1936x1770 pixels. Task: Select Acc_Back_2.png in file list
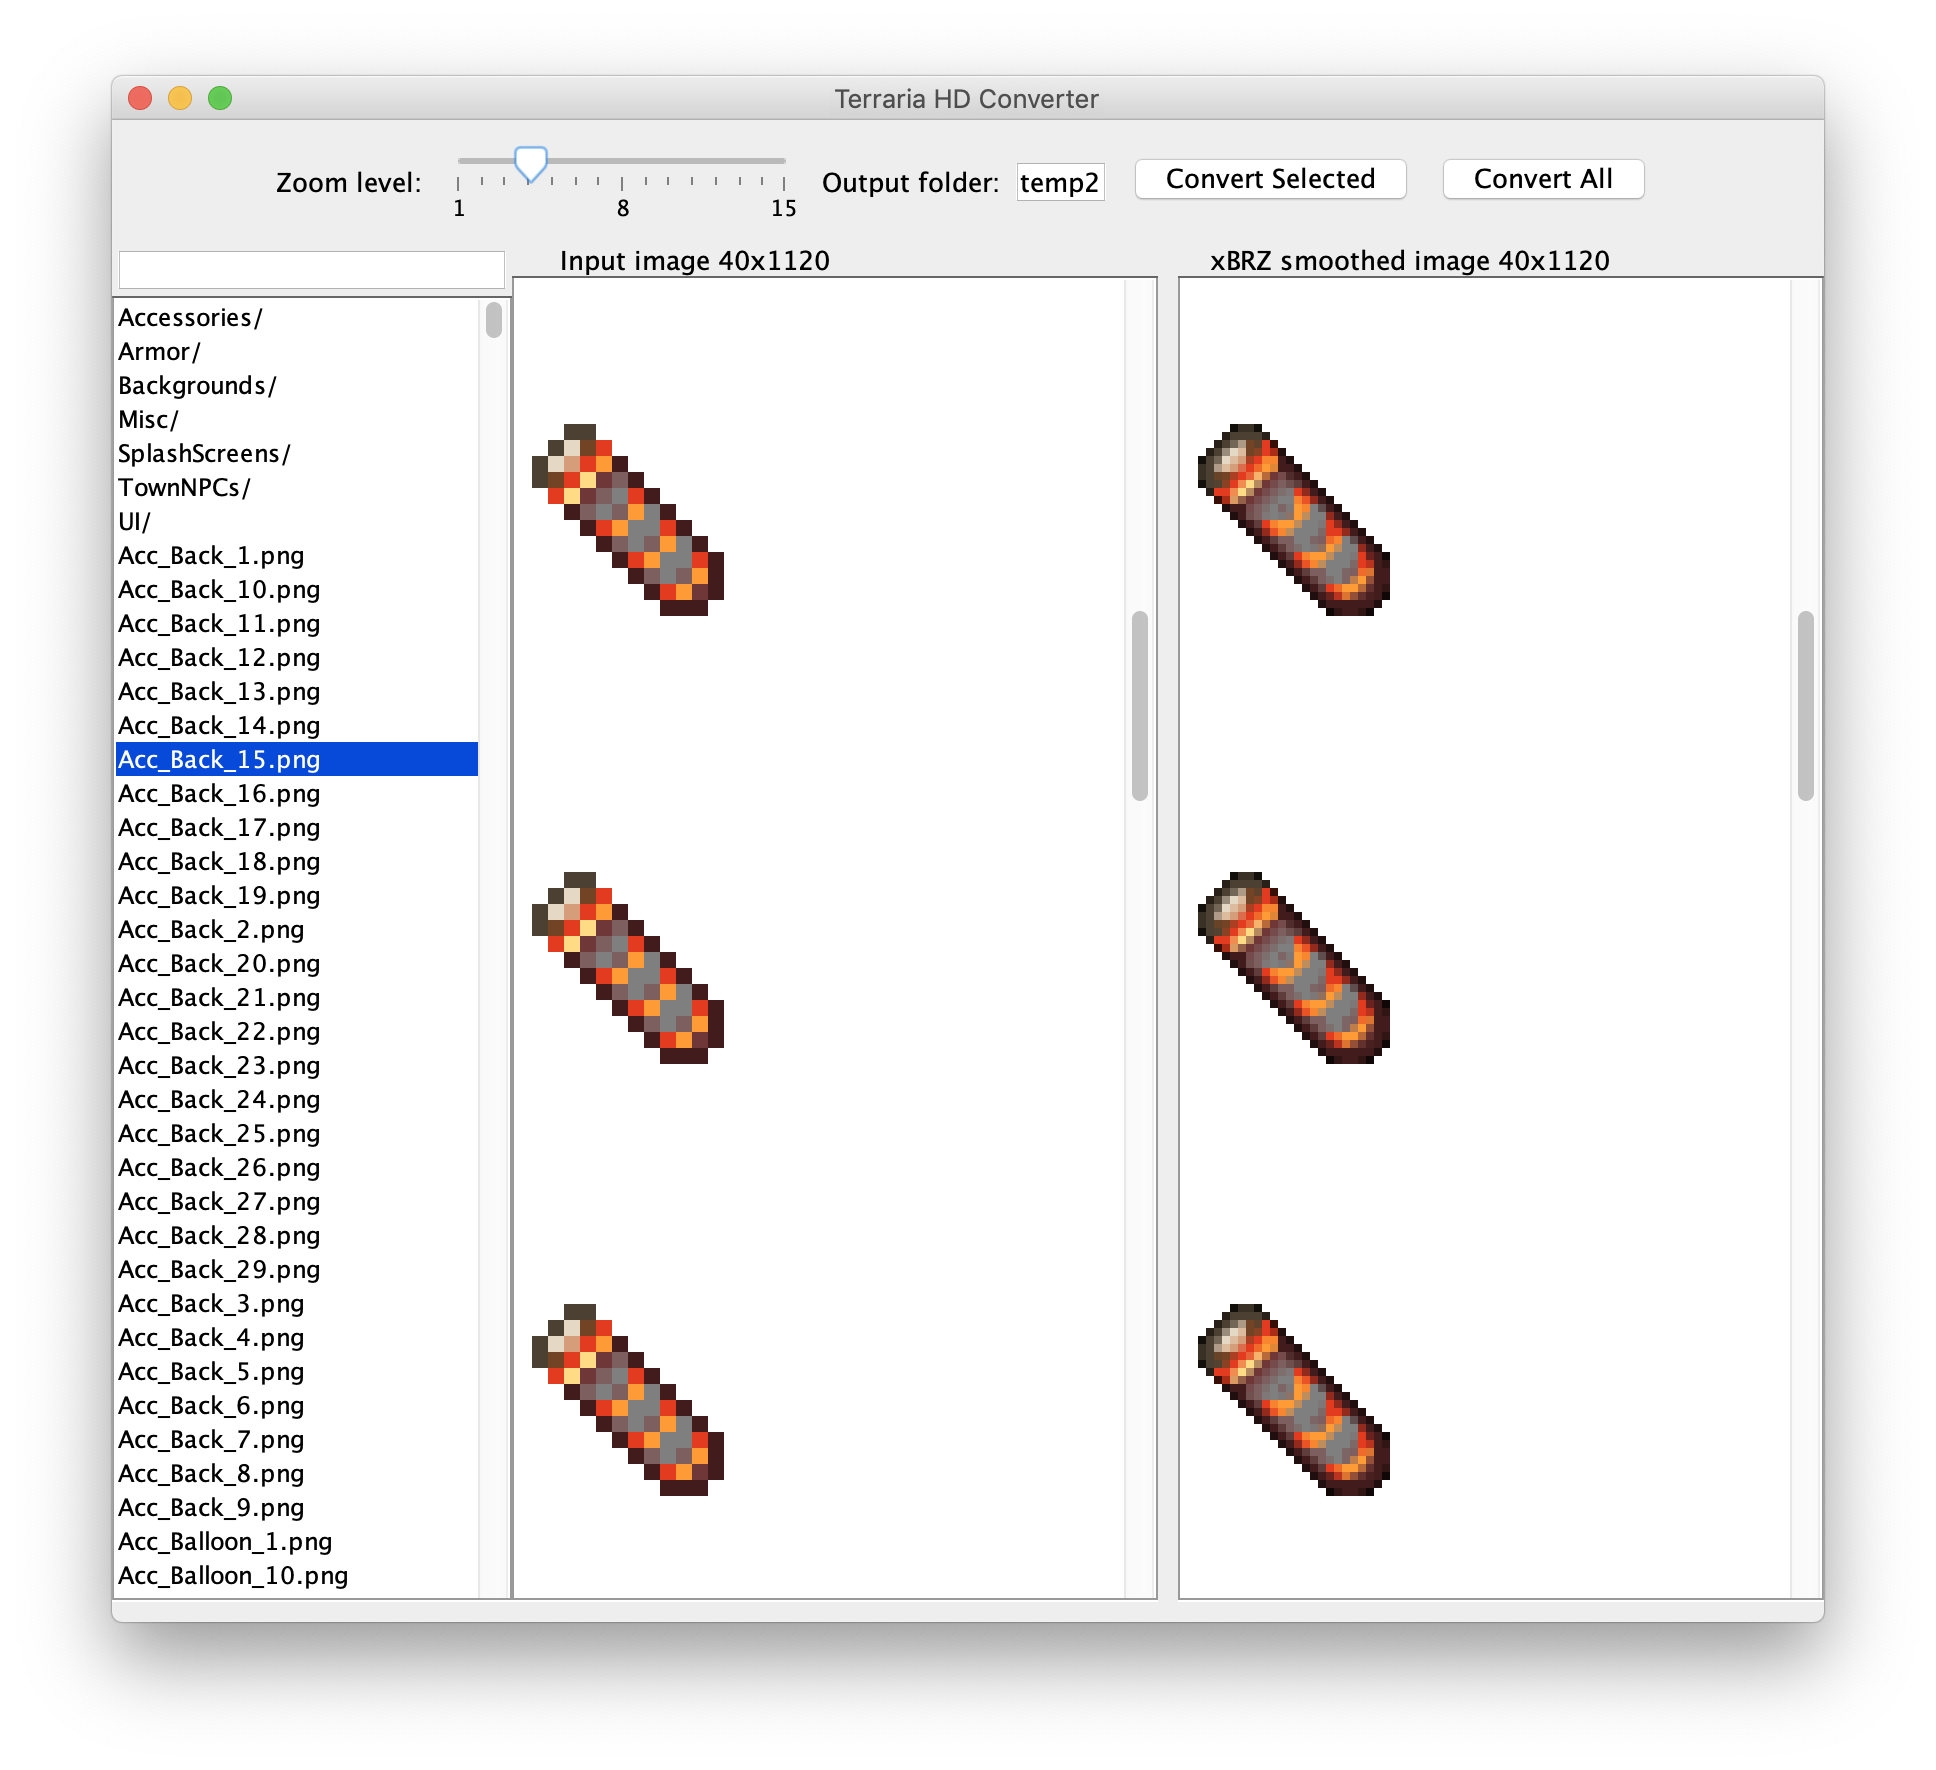click(297, 929)
